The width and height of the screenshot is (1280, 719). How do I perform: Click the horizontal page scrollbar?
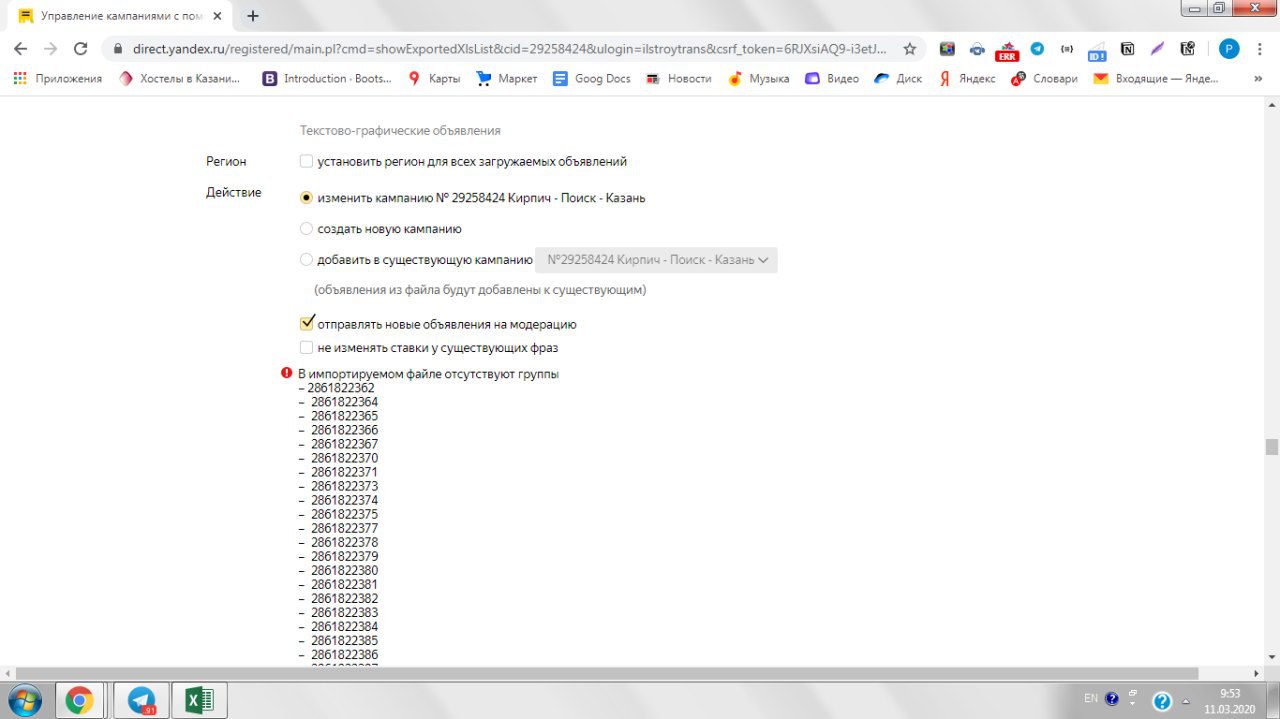coord(607,673)
